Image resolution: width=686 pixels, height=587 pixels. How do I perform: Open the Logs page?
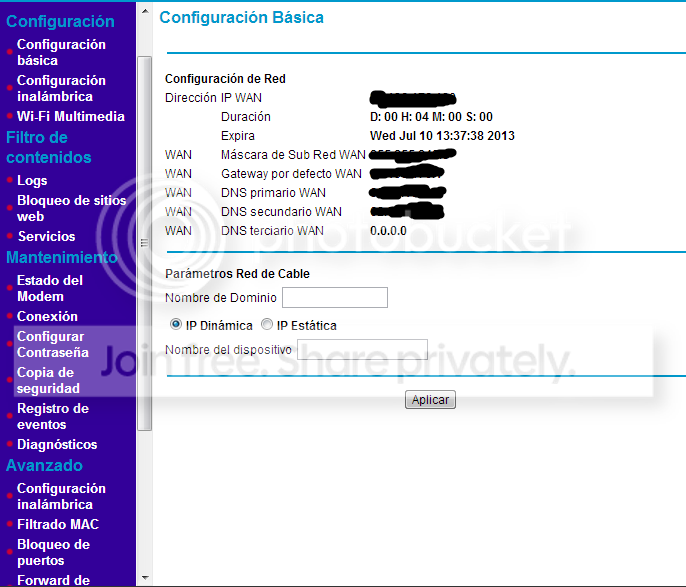click(x=32, y=181)
